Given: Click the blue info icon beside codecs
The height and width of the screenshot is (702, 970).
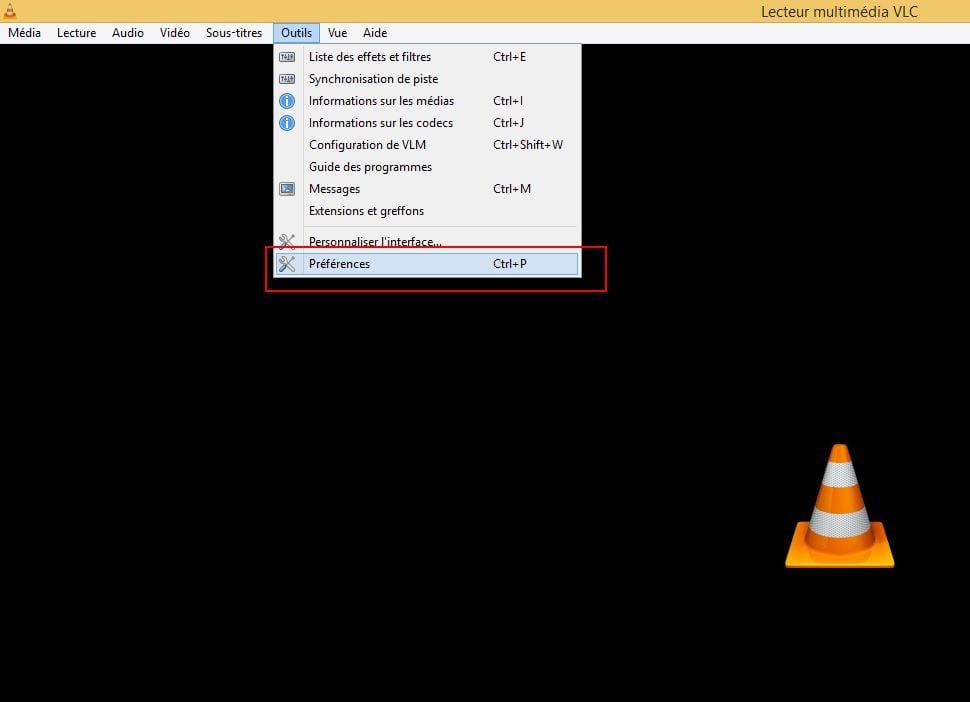Looking at the screenshot, I should (287, 123).
